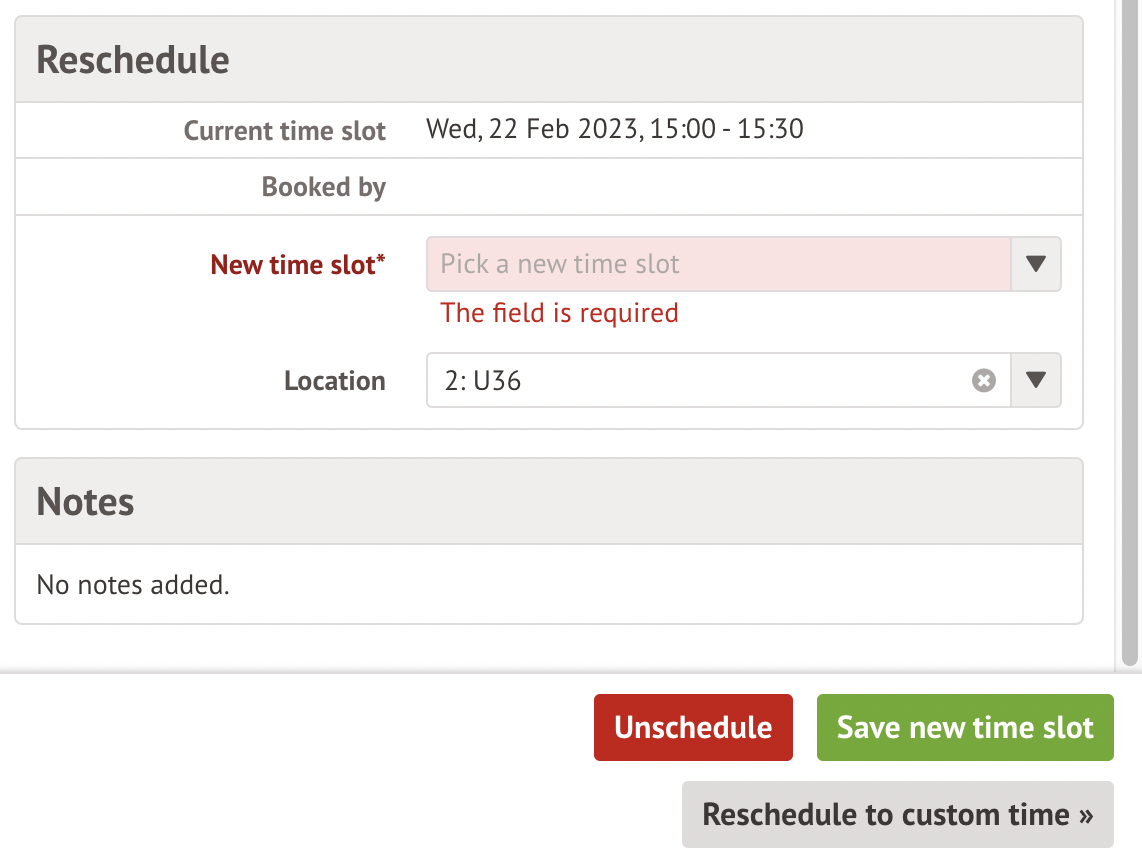The height and width of the screenshot is (856, 1142).
Task: Click the date "Wed, 22 Feb 2023"
Action: (x=533, y=129)
